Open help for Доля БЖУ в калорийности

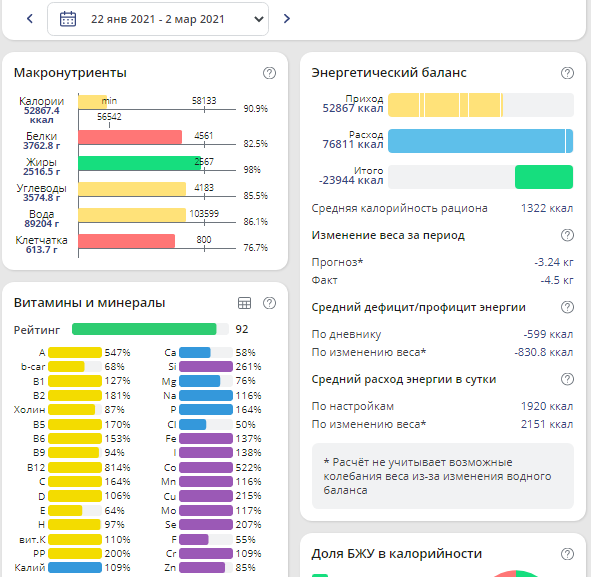click(567, 554)
